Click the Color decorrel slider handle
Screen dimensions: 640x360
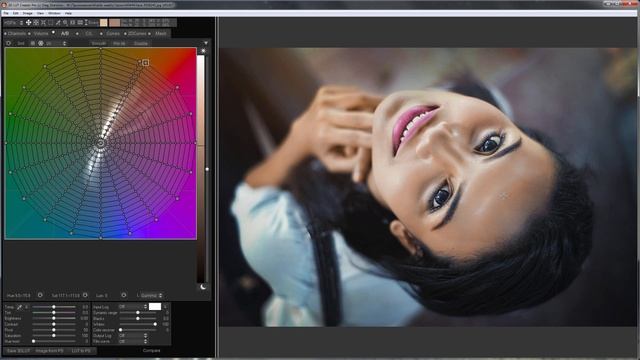[120, 330]
